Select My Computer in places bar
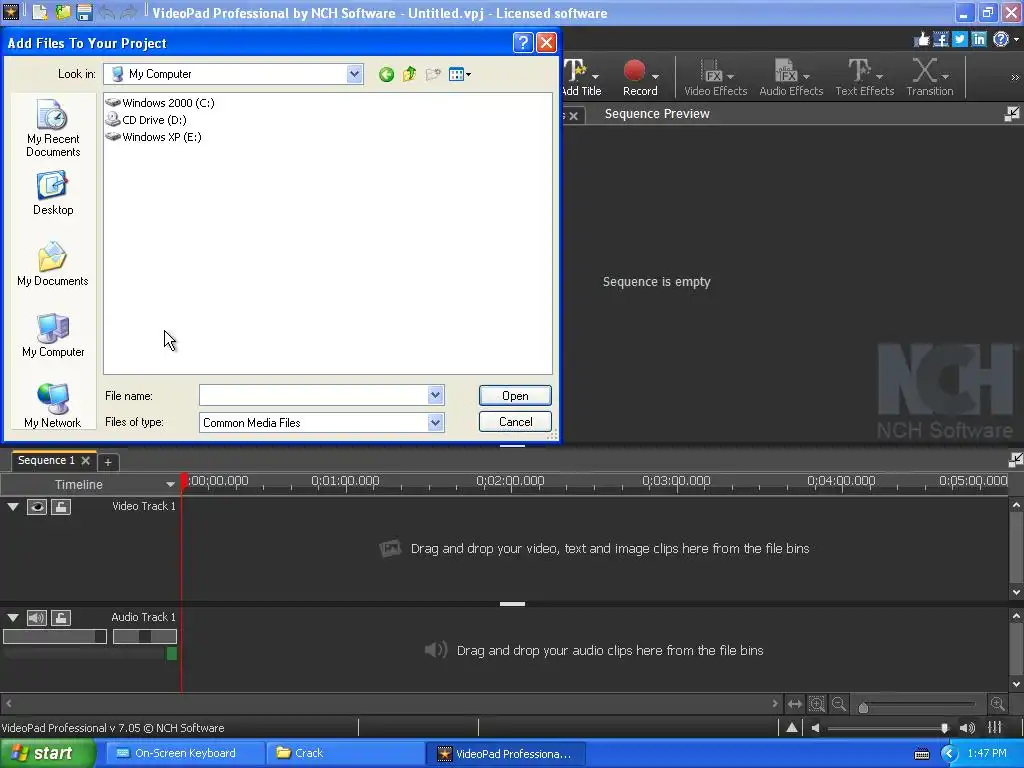1024x768 pixels. click(53, 335)
